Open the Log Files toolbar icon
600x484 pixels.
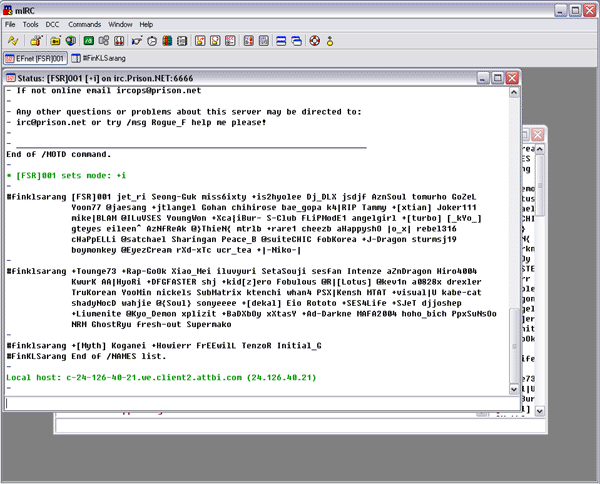[x=264, y=41]
